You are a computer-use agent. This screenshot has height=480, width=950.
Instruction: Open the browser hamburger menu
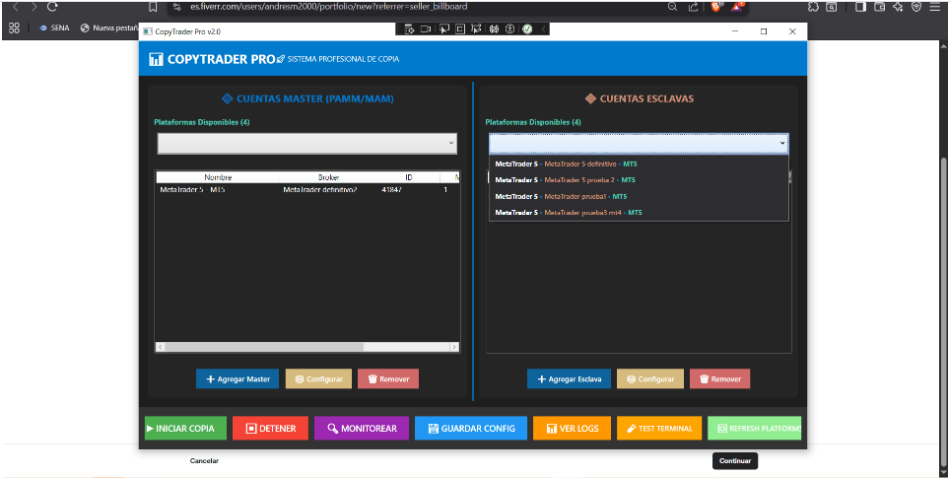pyautogui.click(x=935, y=7)
